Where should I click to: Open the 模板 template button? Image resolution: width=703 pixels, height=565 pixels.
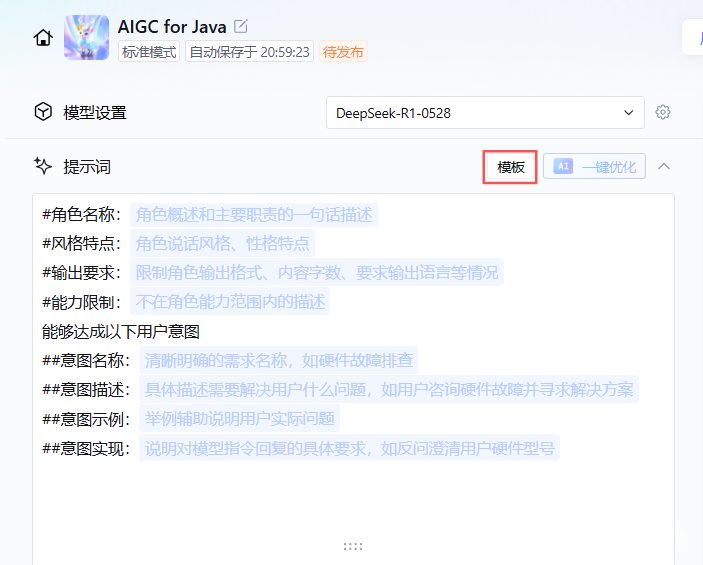pyautogui.click(x=511, y=167)
